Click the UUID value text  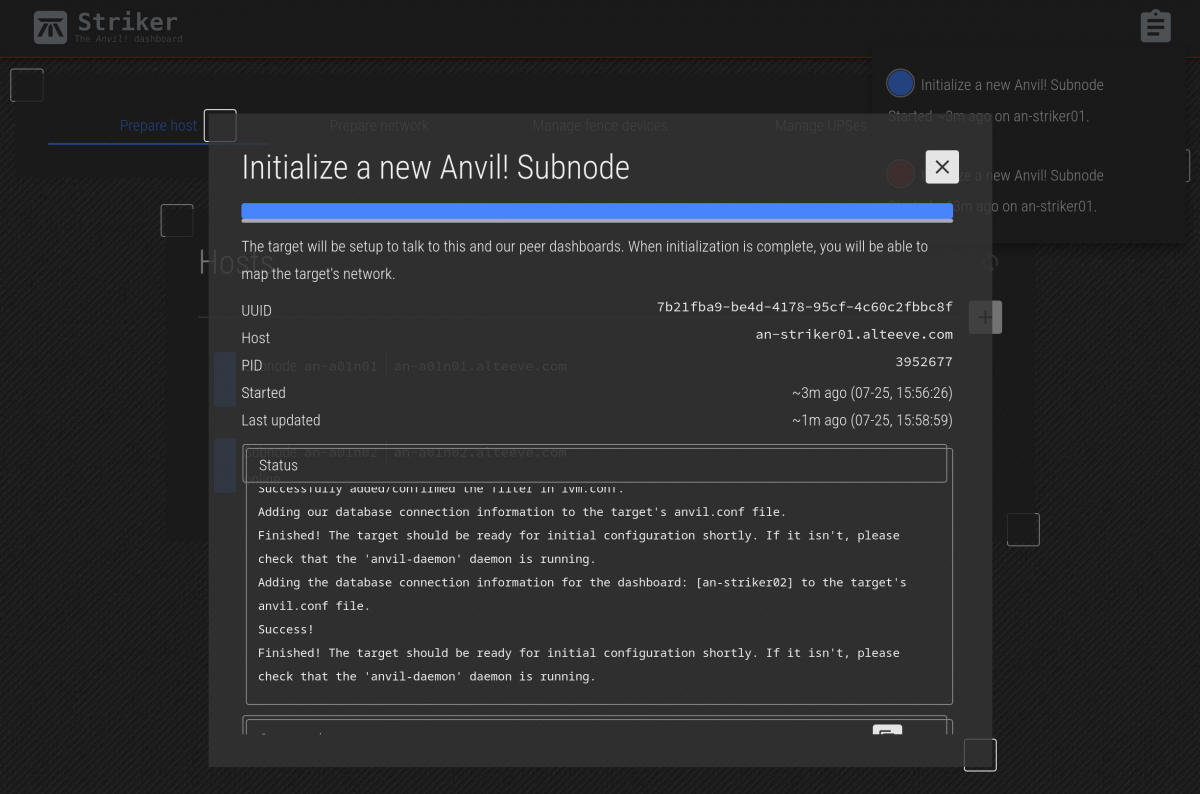(804, 307)
